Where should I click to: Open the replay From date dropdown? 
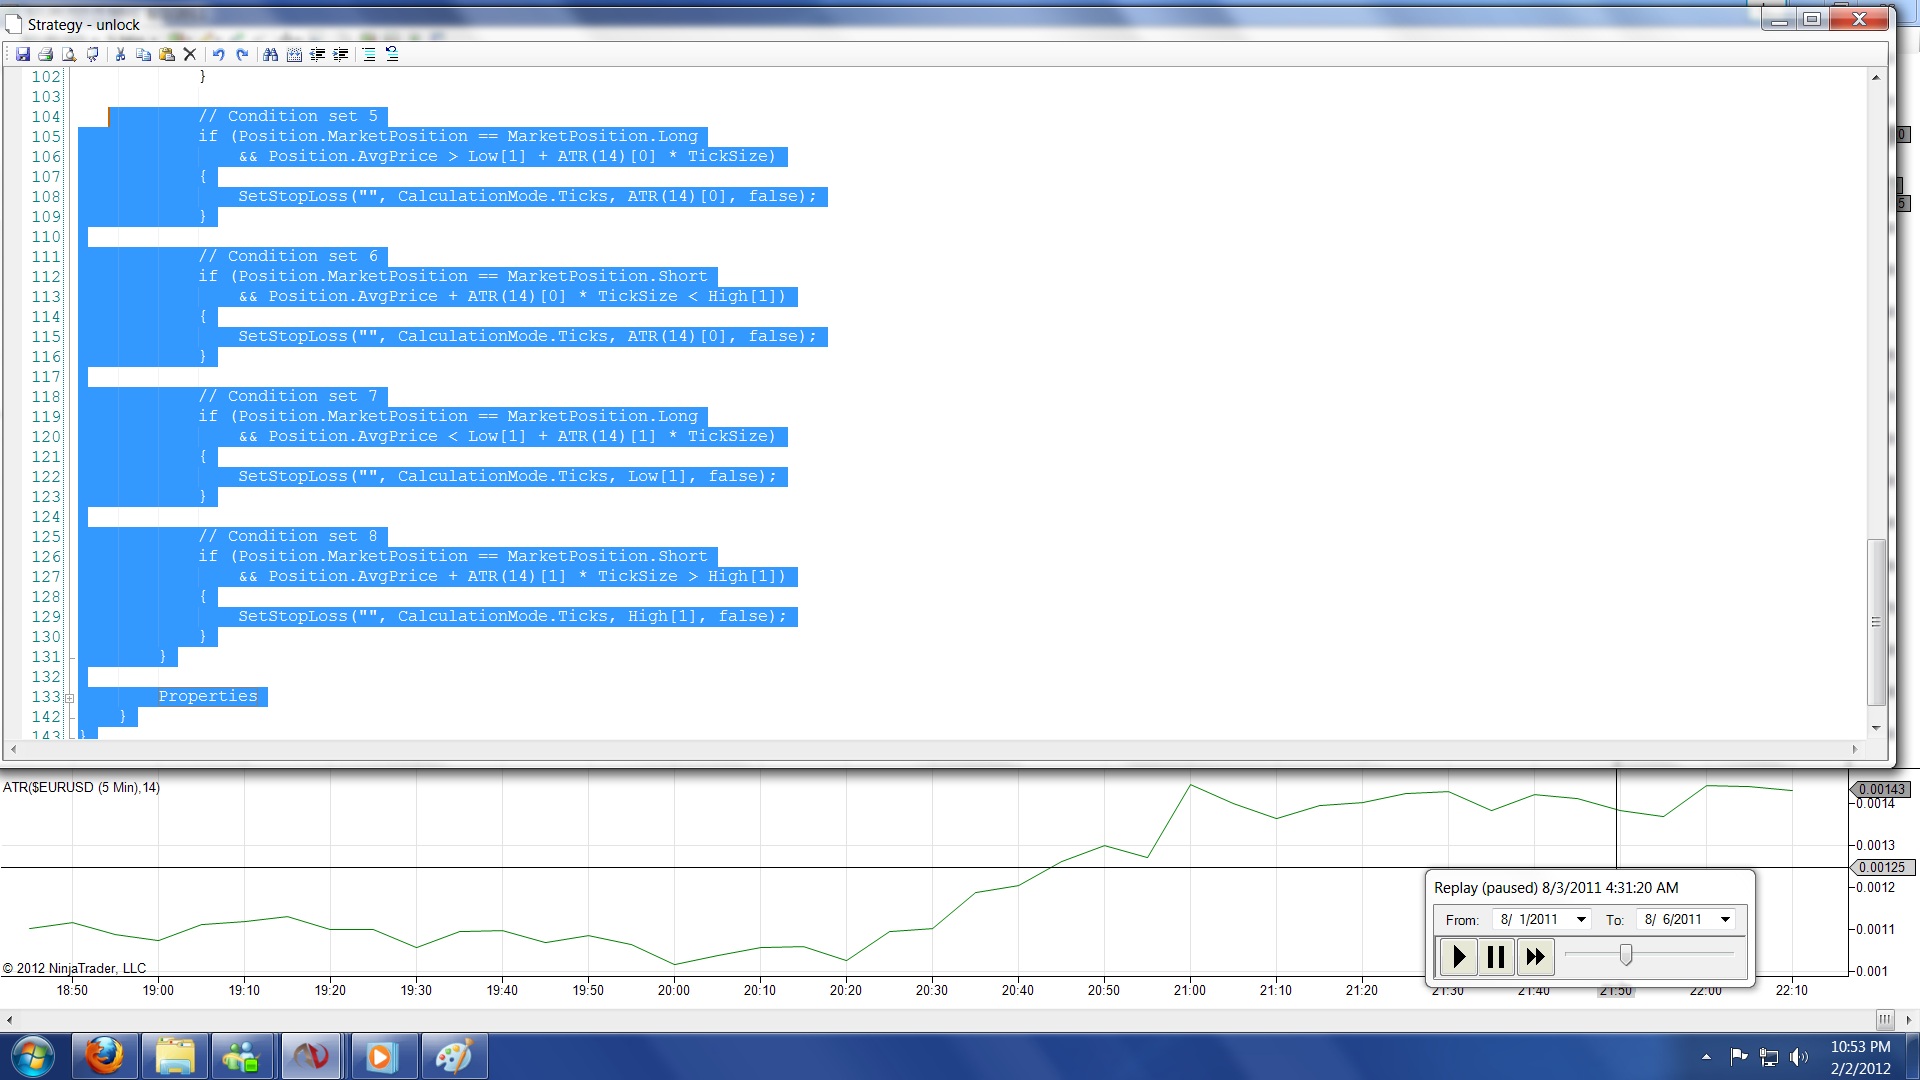click(x=1581, y=919)
